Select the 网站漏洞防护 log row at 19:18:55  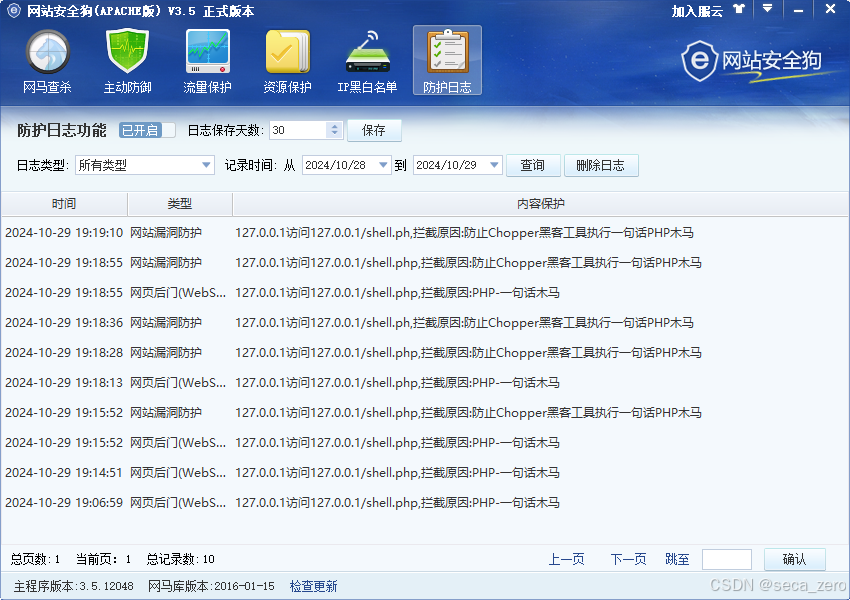pyautogui.click(x=424, y=262)
